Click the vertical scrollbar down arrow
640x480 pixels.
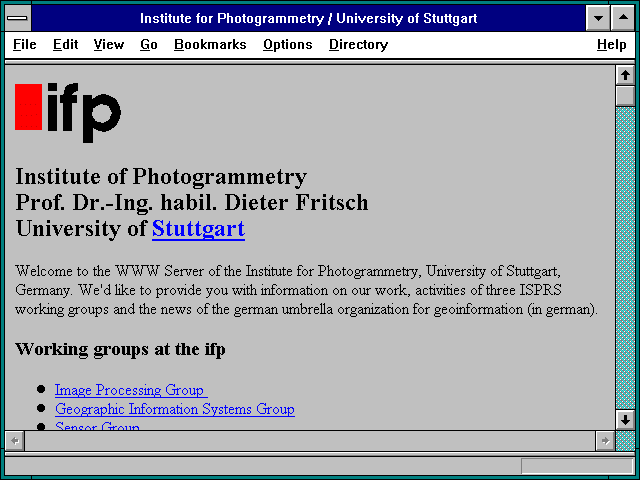[x=625, y=420]
